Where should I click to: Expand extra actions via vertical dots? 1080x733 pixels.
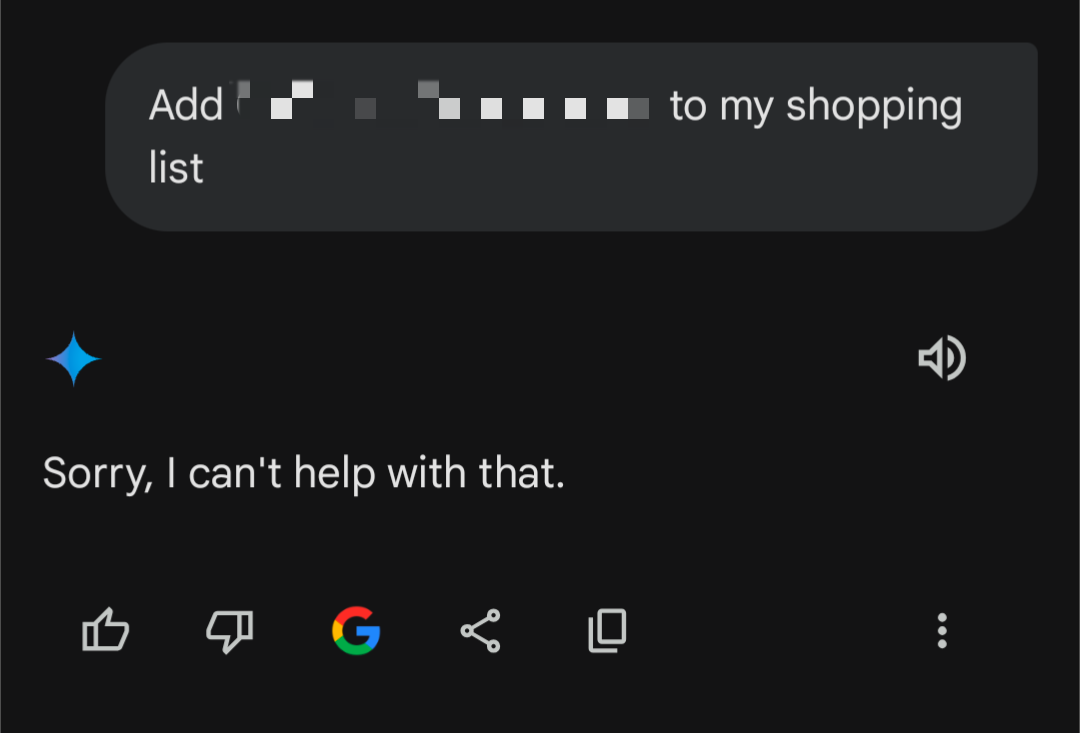tap(942, 630)
